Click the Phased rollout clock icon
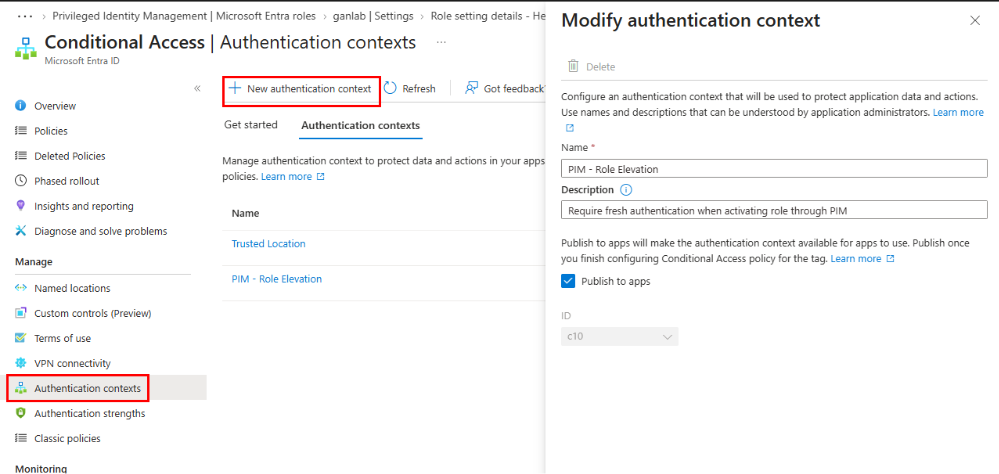The image size is (999, 474). pos(20,181)
